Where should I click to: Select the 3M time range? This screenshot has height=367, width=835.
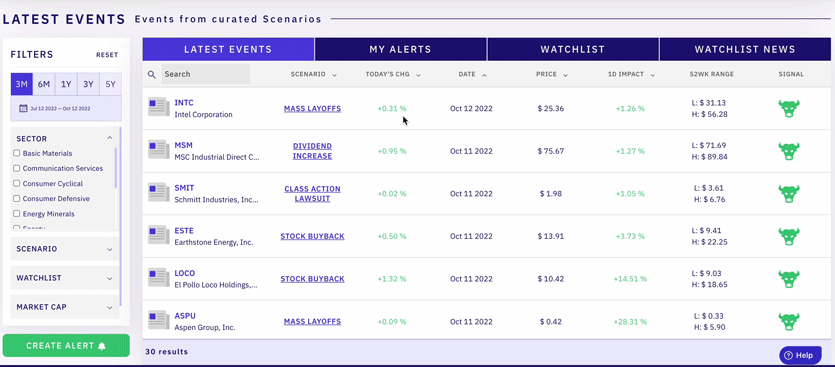pos(21,84)
